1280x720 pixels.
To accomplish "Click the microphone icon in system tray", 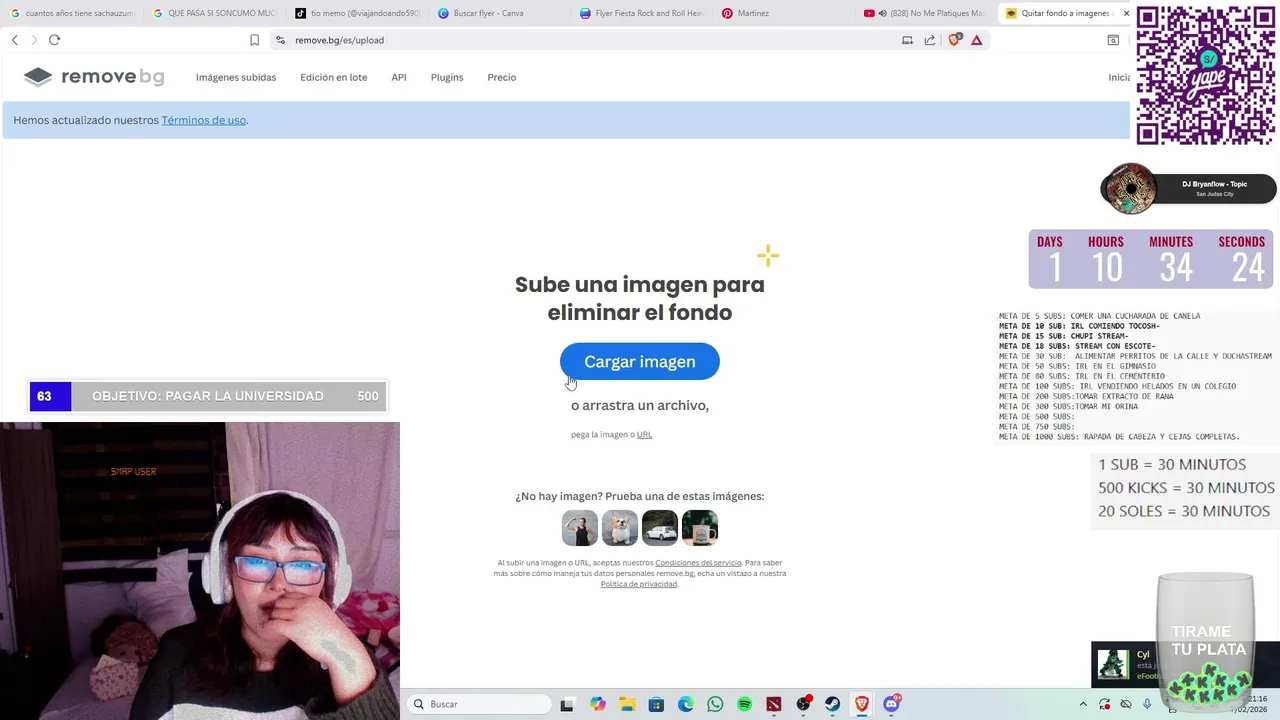I will point(1147,705).
